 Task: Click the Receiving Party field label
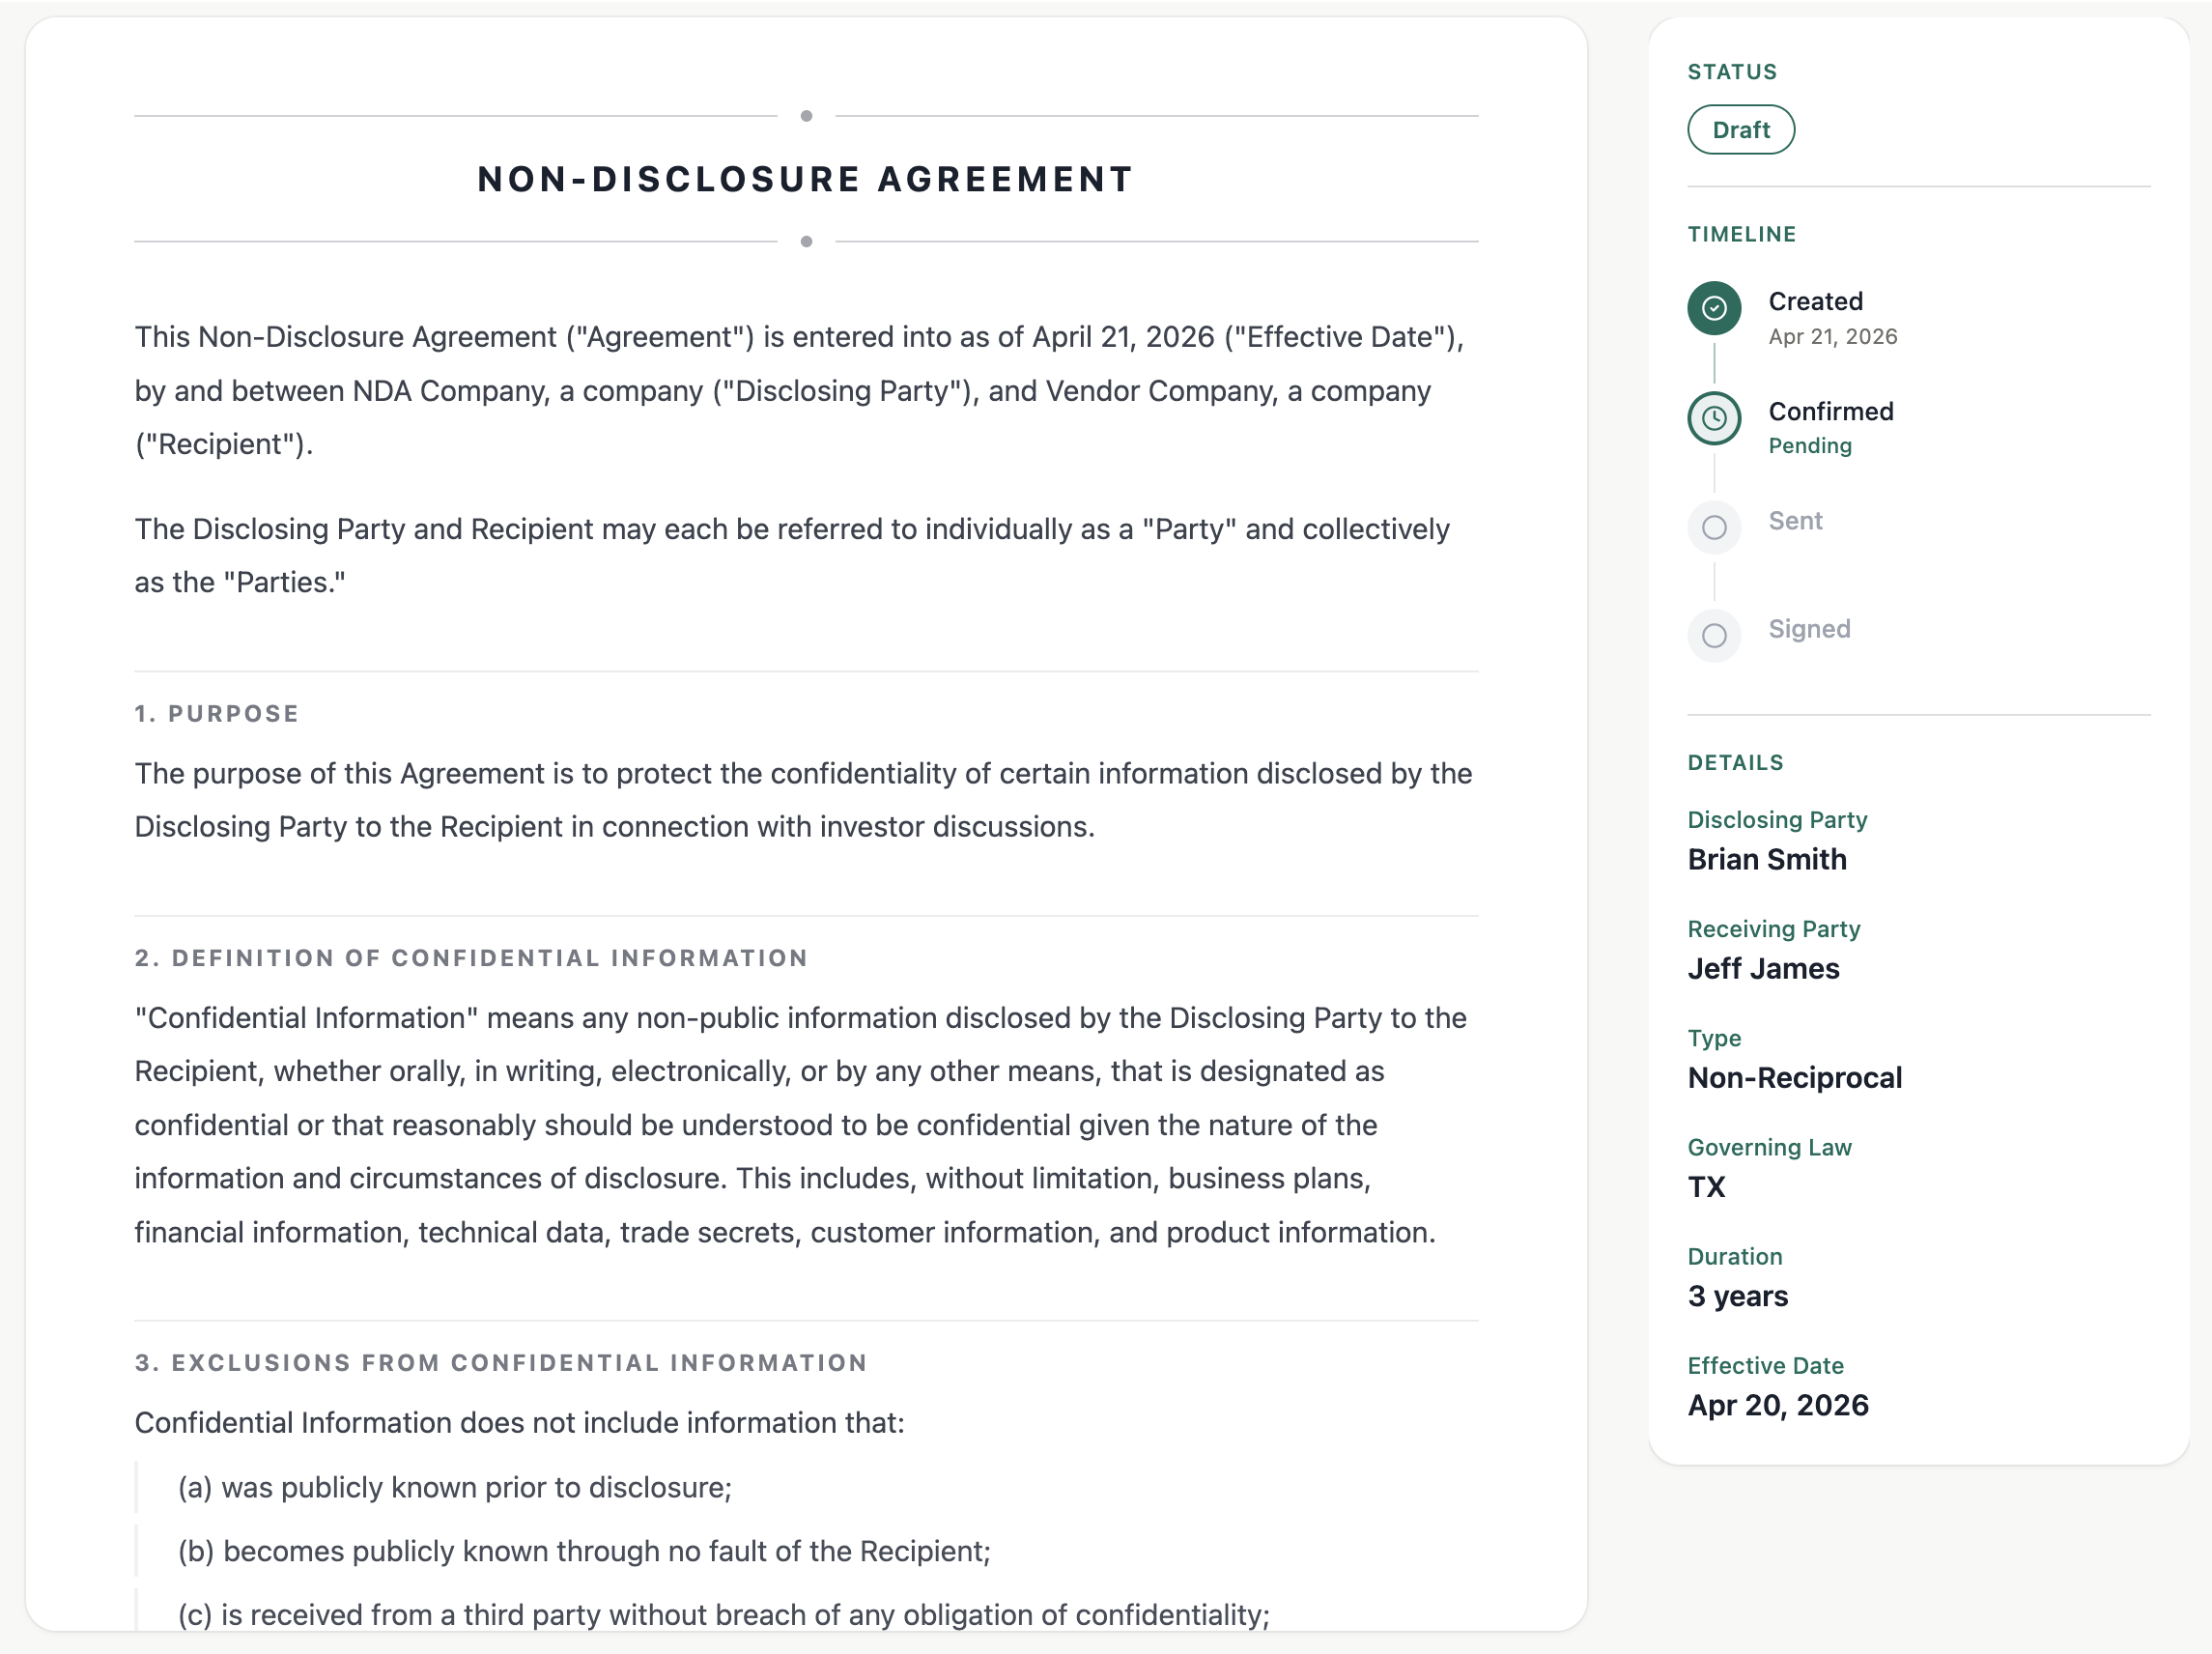coord(1773,929)
